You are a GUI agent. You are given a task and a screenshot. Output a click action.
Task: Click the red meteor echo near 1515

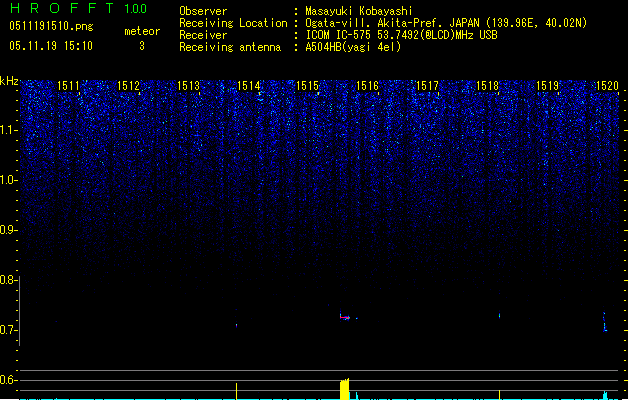[345, 317]
